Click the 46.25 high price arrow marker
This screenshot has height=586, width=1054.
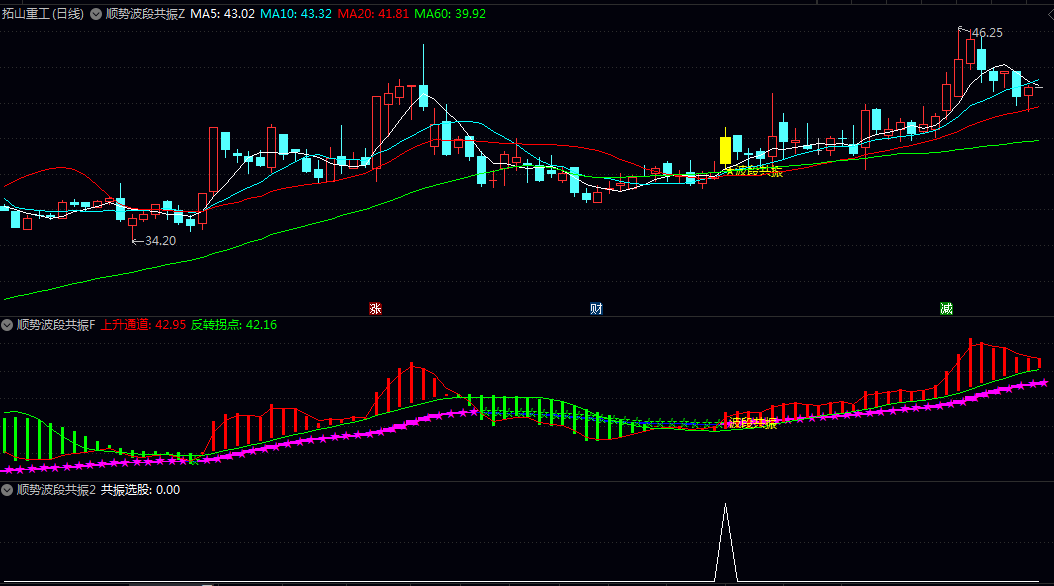pos(981,32)
